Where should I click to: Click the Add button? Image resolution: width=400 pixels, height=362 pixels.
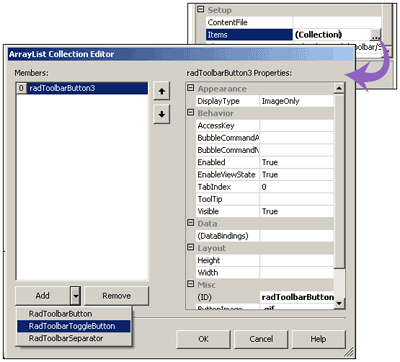[43, 296]
